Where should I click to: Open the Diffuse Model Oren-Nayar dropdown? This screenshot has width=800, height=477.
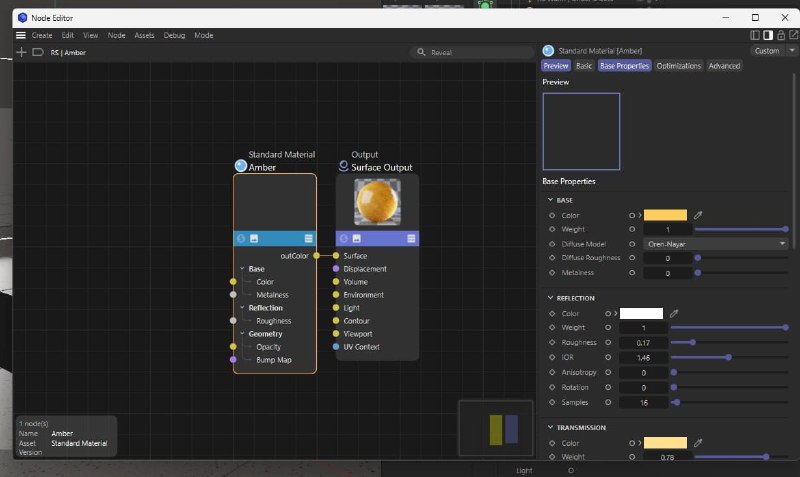pyautogui.click(x=716, y=244)
